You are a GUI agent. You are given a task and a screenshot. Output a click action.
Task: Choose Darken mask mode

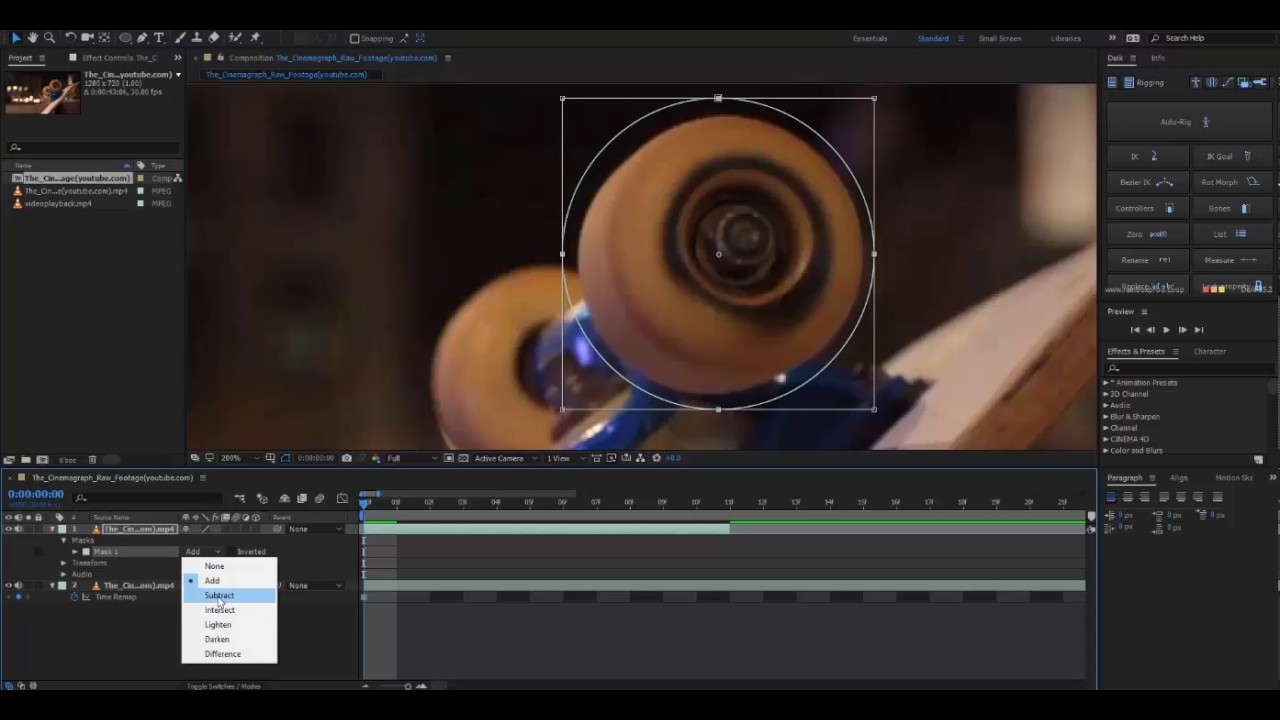pyautogui.click(x=229, y=639)
